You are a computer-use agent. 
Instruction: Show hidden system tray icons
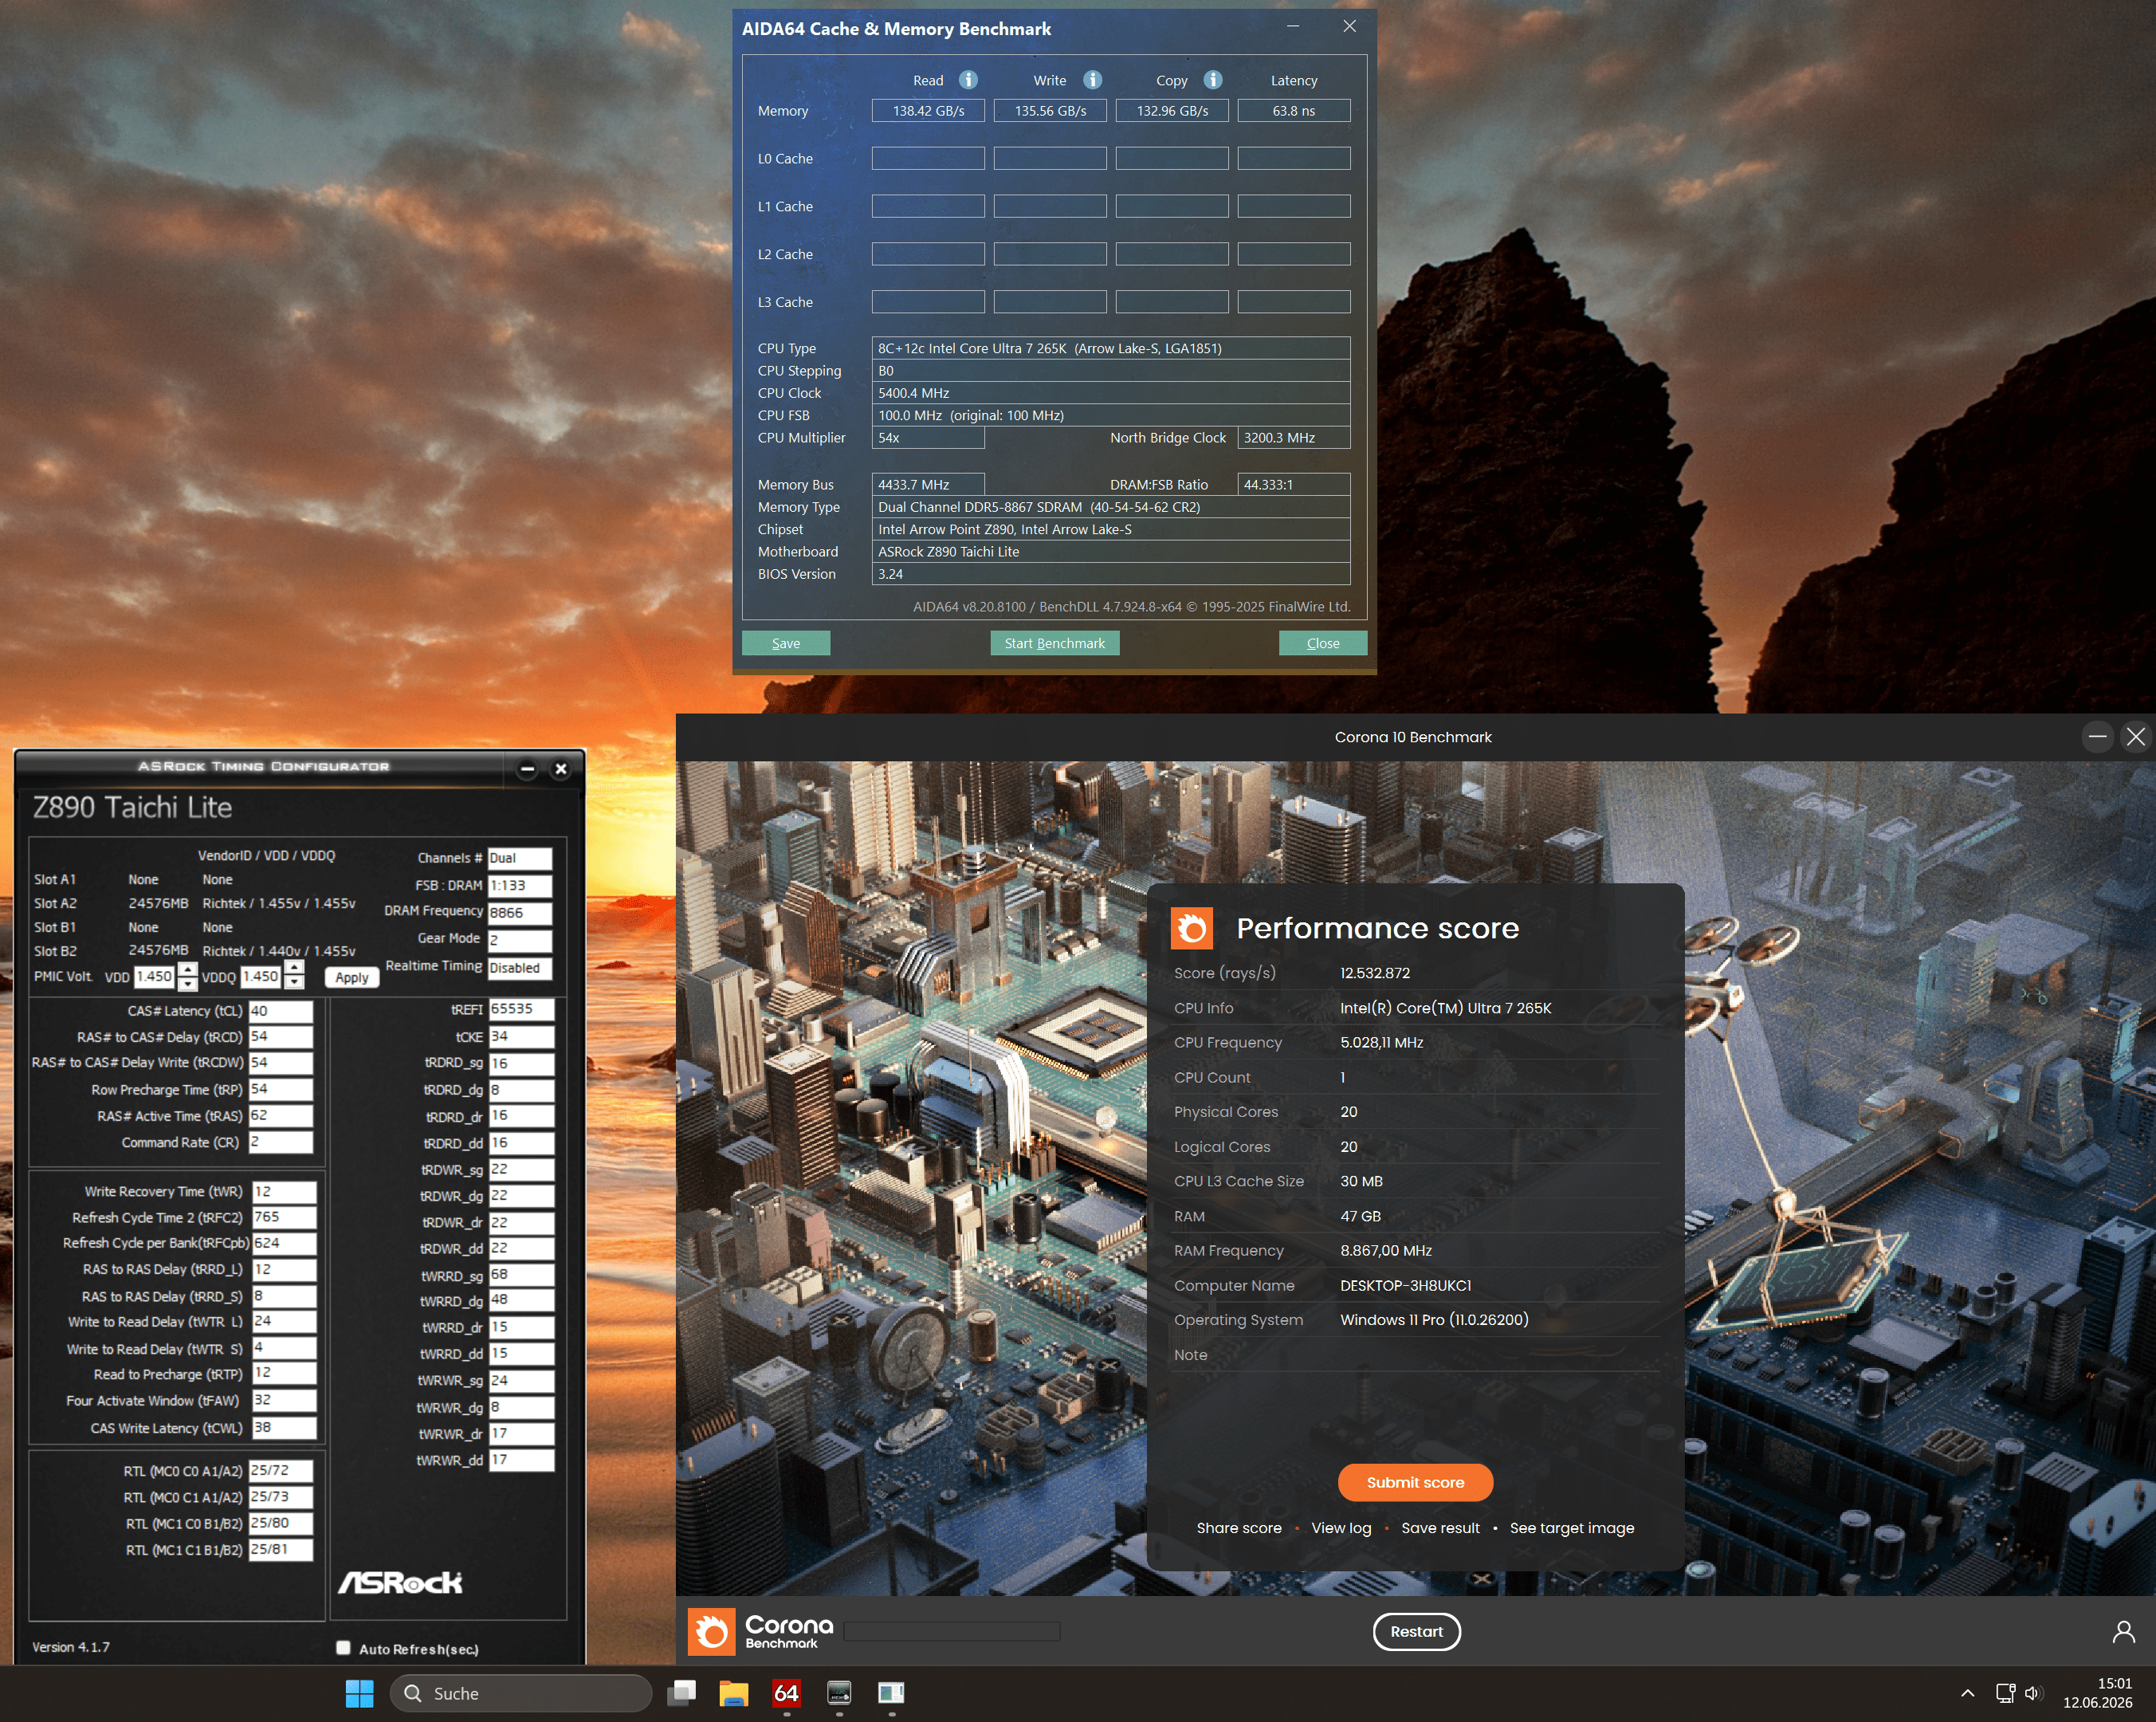tap(1967, 1693)
